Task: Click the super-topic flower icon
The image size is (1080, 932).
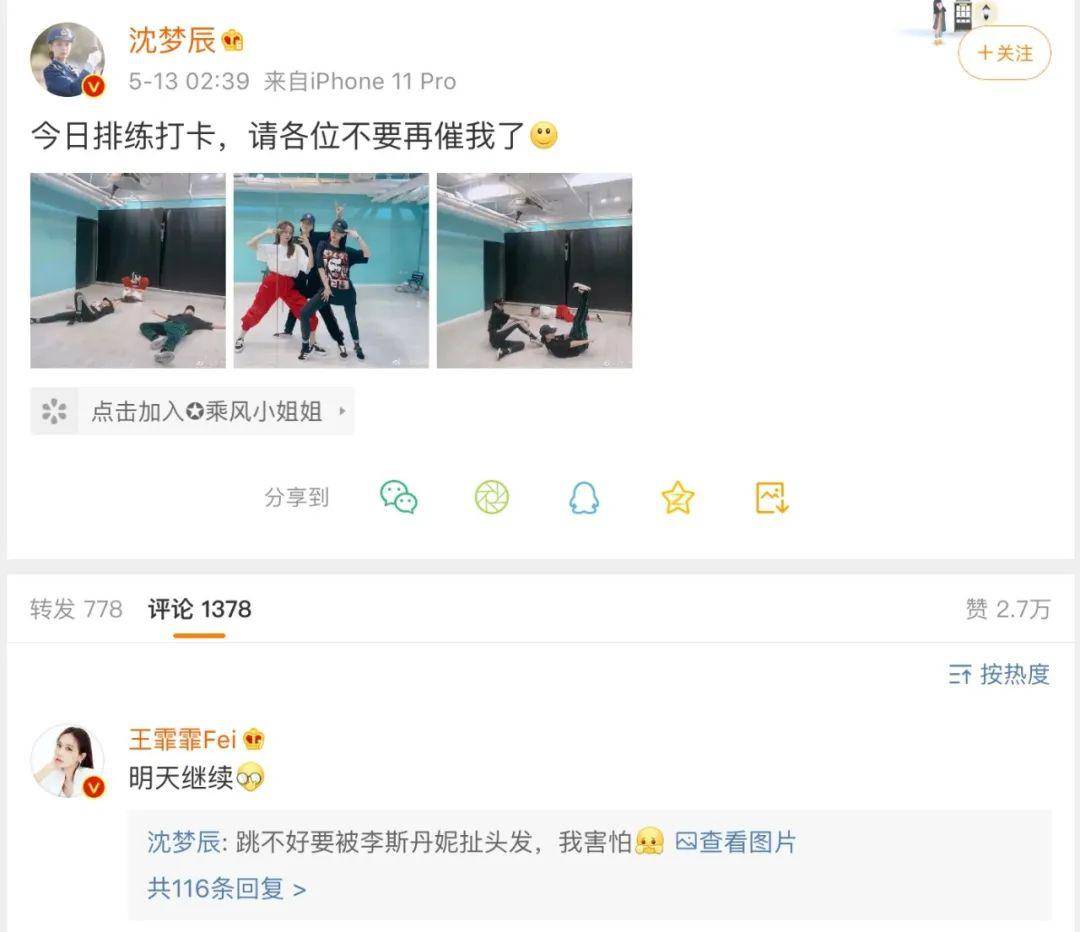Action: click(54, 411)
